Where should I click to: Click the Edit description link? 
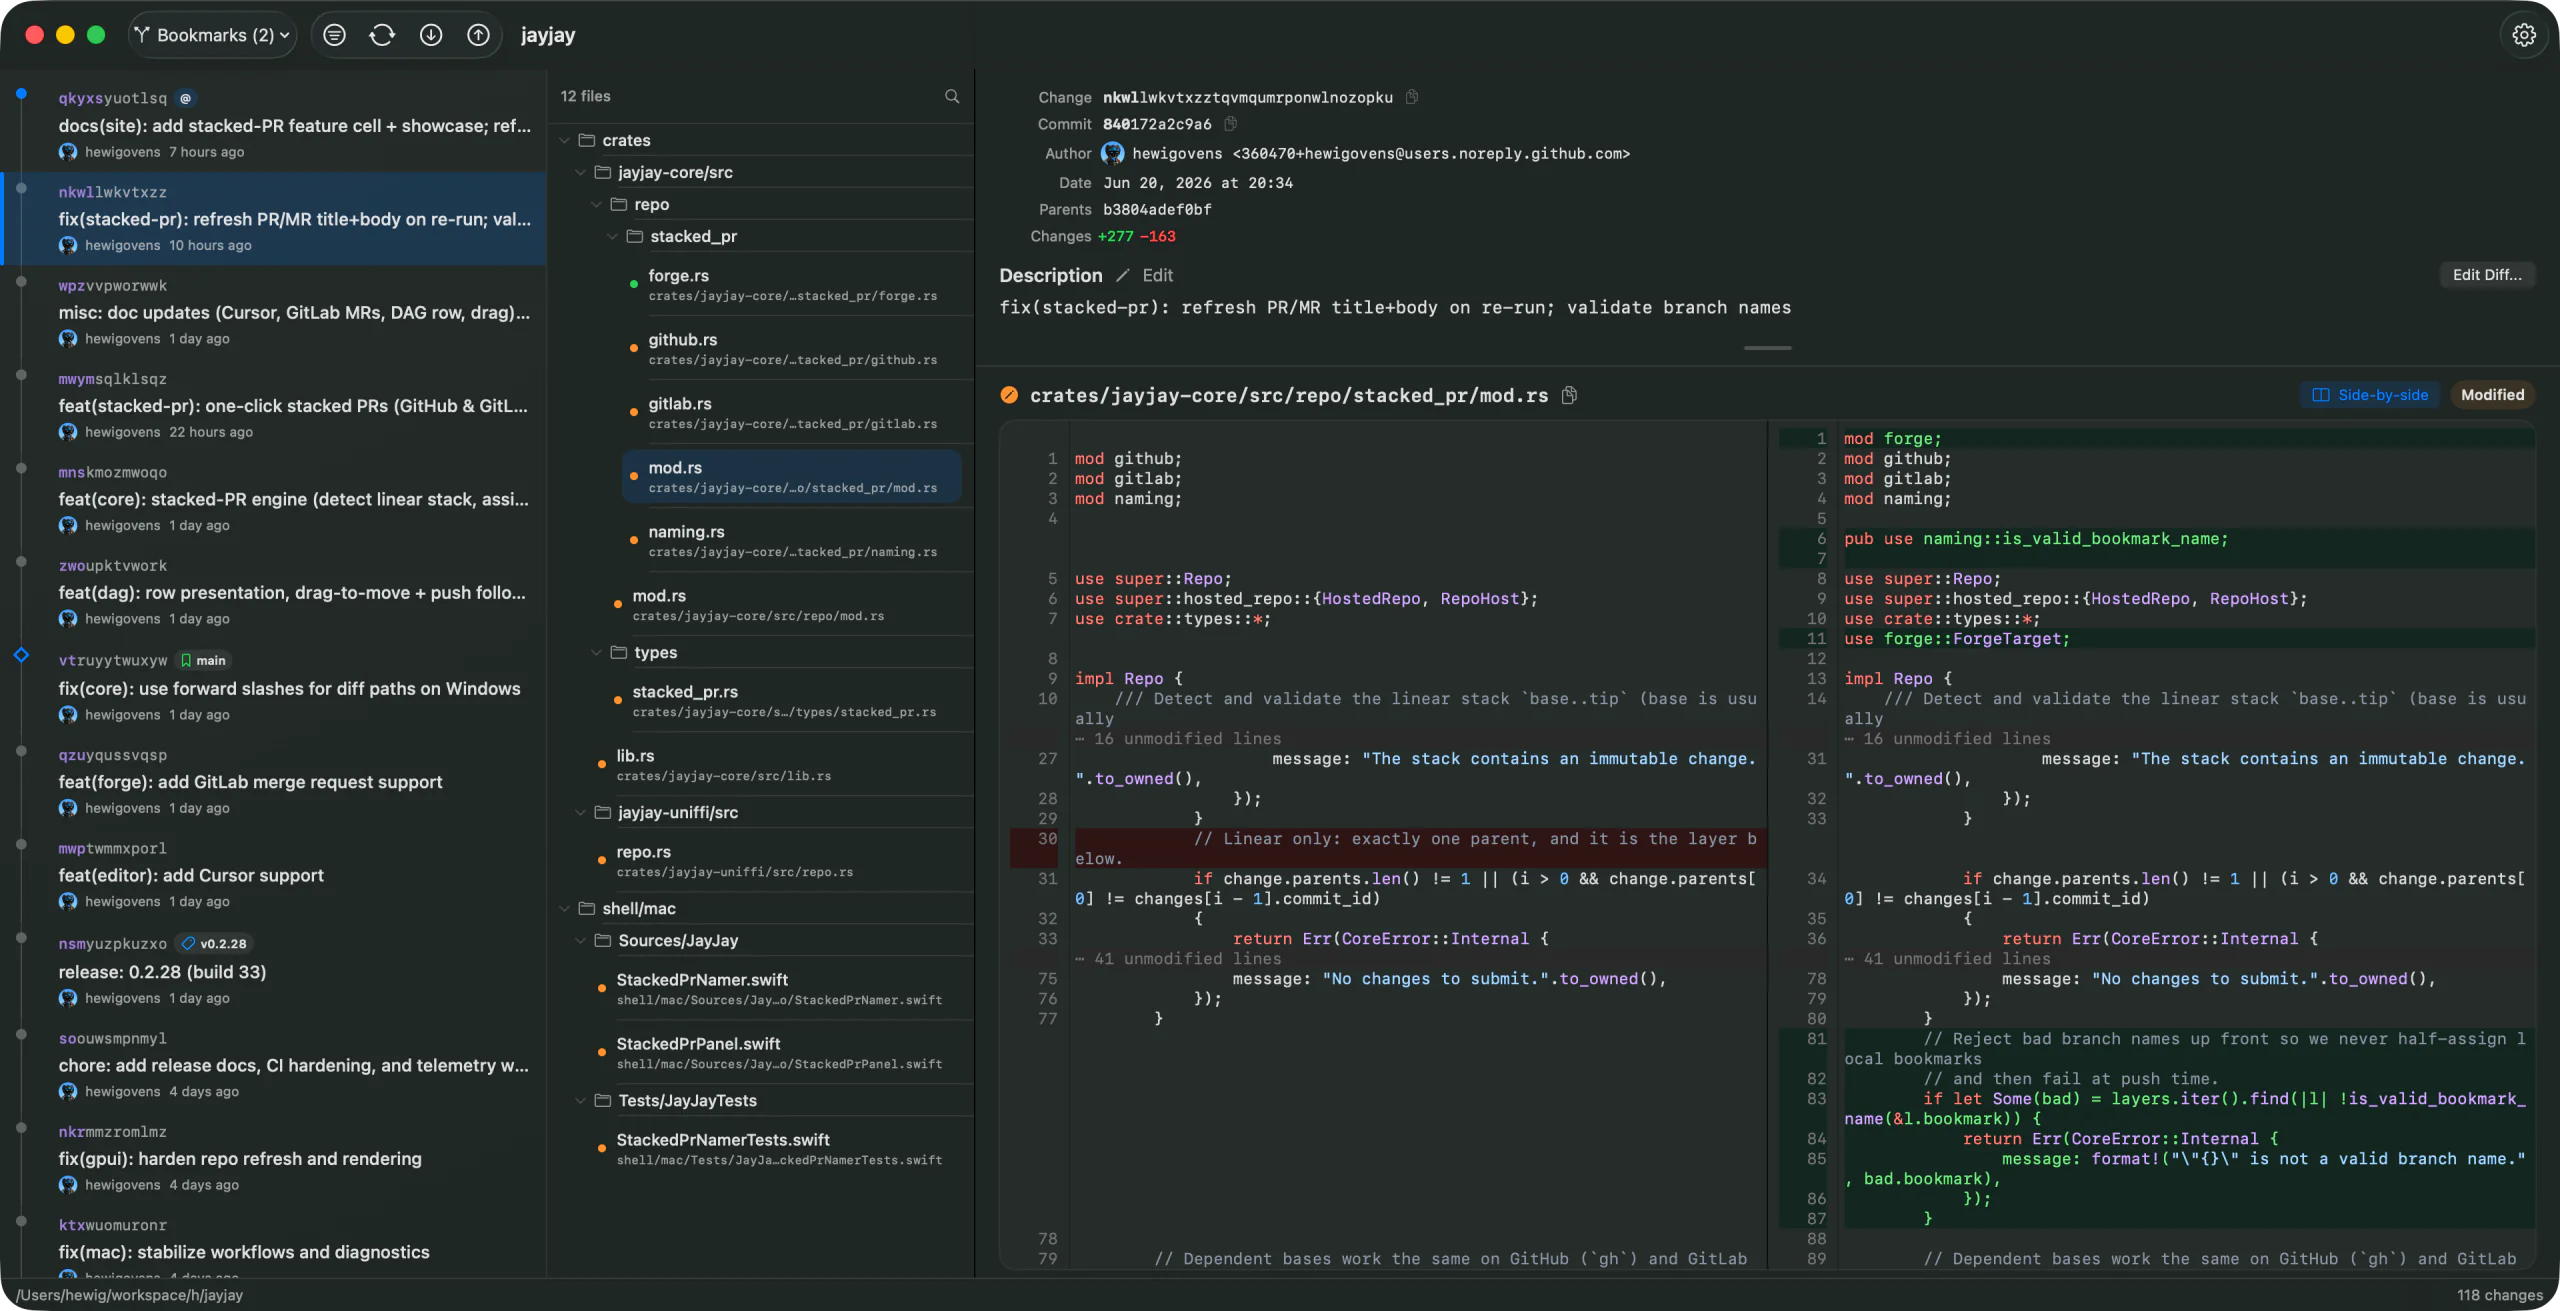point(1158,275)
